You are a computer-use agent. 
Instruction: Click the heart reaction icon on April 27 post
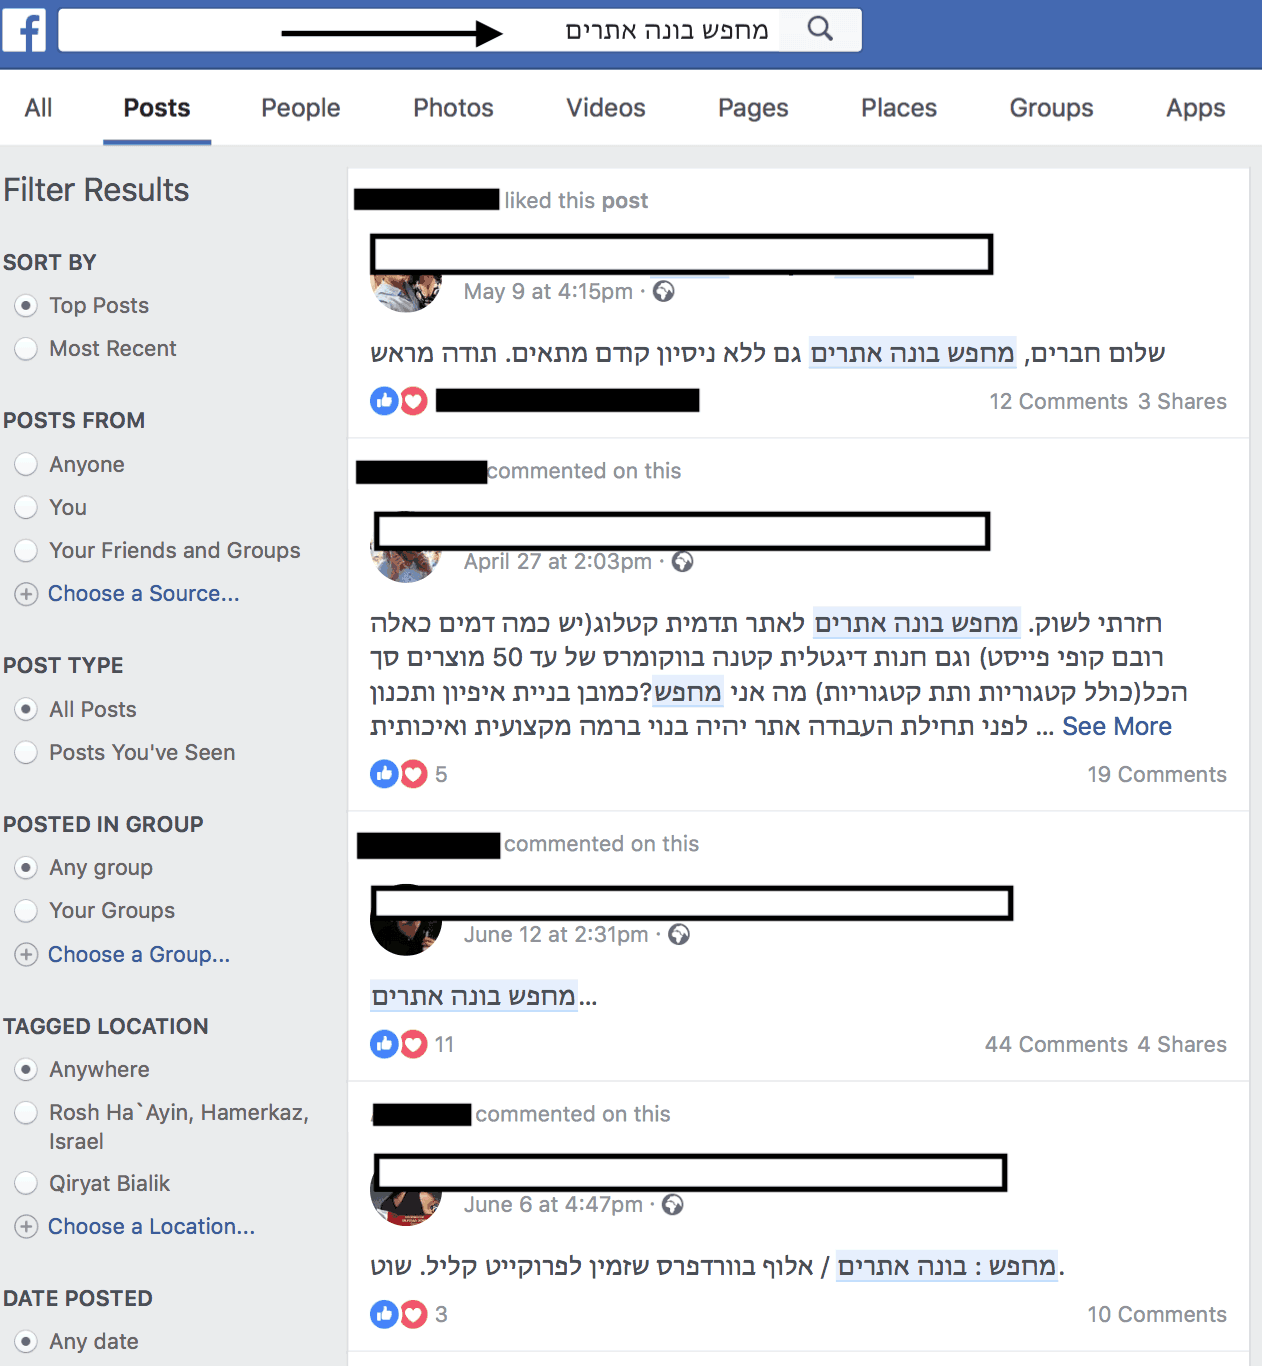(x=414, y=774)
